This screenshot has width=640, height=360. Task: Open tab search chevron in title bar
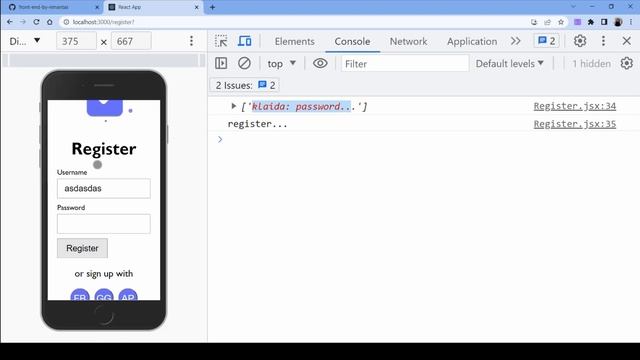[573, 7]
